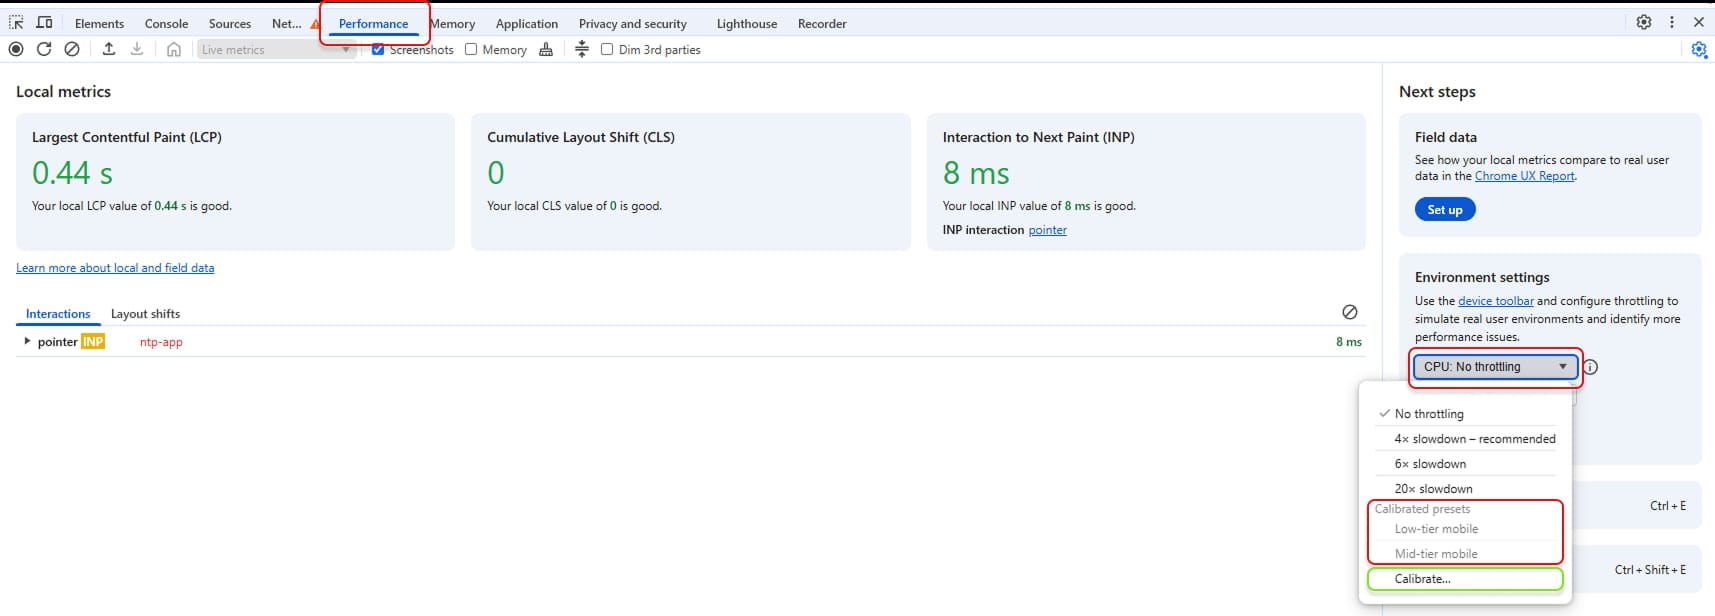Clear the interactions log icon
Viewport: 1715px width, 616px height.
pyautogui.click(x=1349, y=312)
